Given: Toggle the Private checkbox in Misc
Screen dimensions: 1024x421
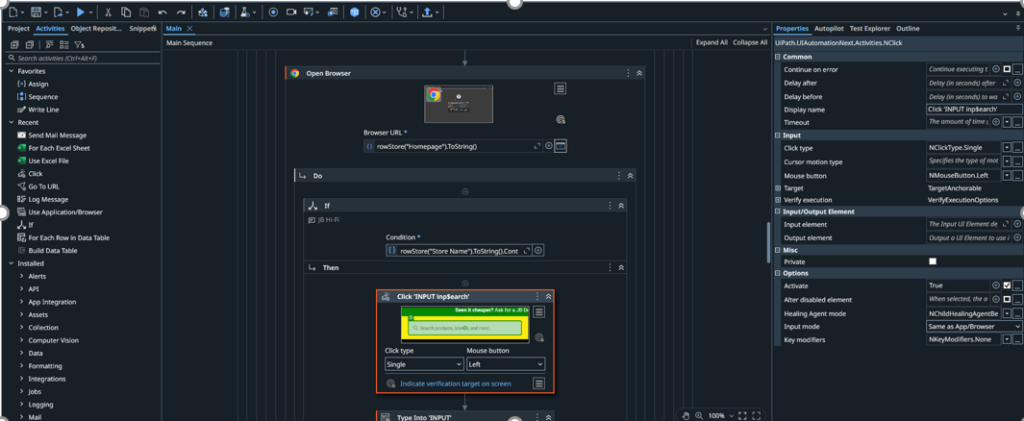Looking at the screenshot, I should point(933,261).
